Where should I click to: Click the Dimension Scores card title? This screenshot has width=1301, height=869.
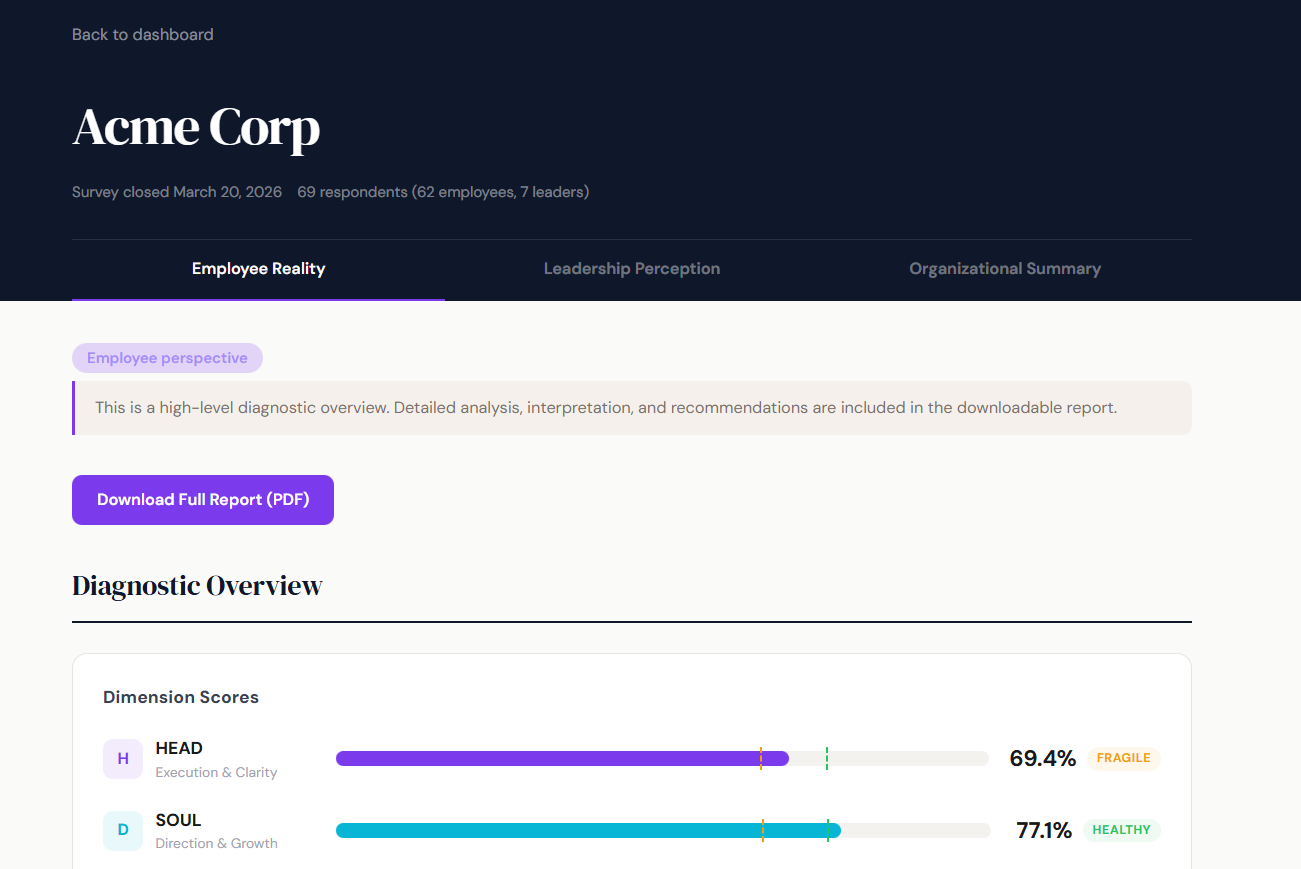181,697
